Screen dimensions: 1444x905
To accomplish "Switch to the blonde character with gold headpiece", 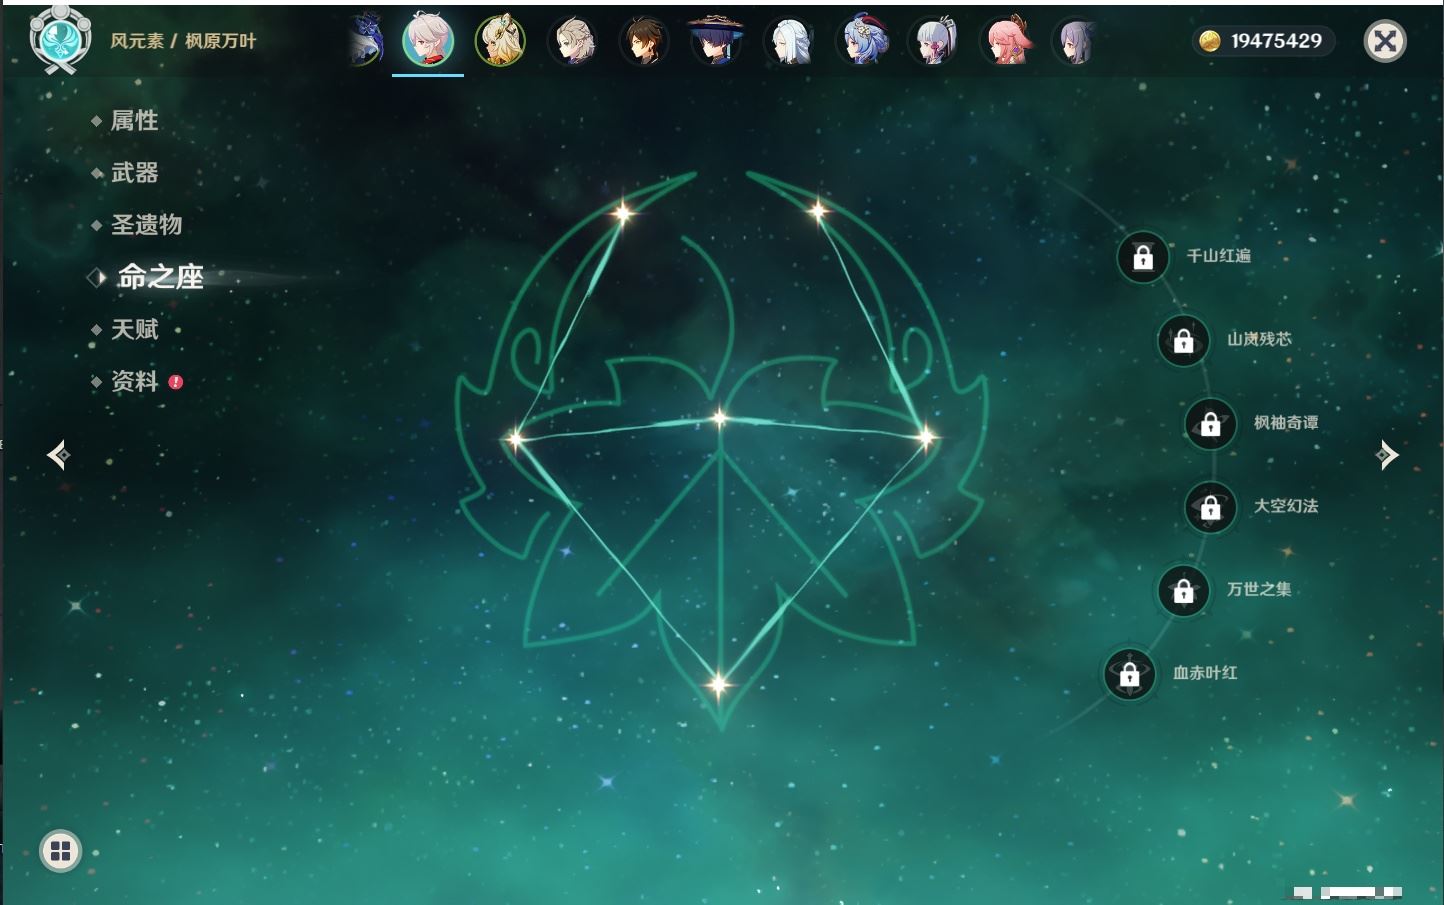I will [x=500, y=41].
